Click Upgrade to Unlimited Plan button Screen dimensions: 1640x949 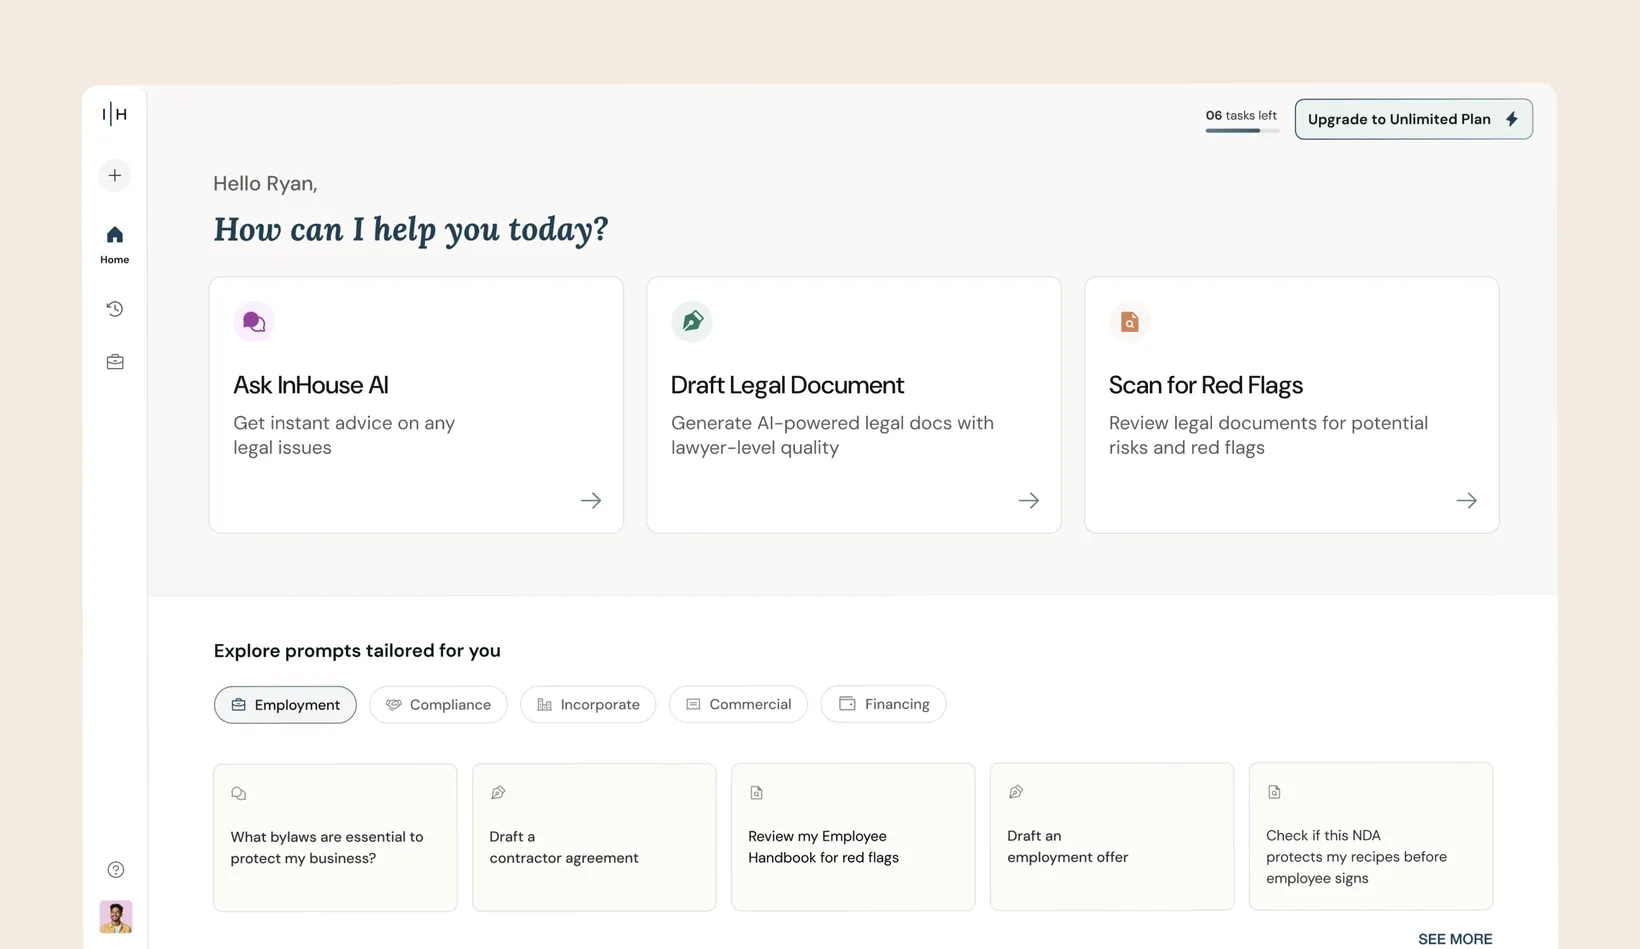click(1414, 119)
